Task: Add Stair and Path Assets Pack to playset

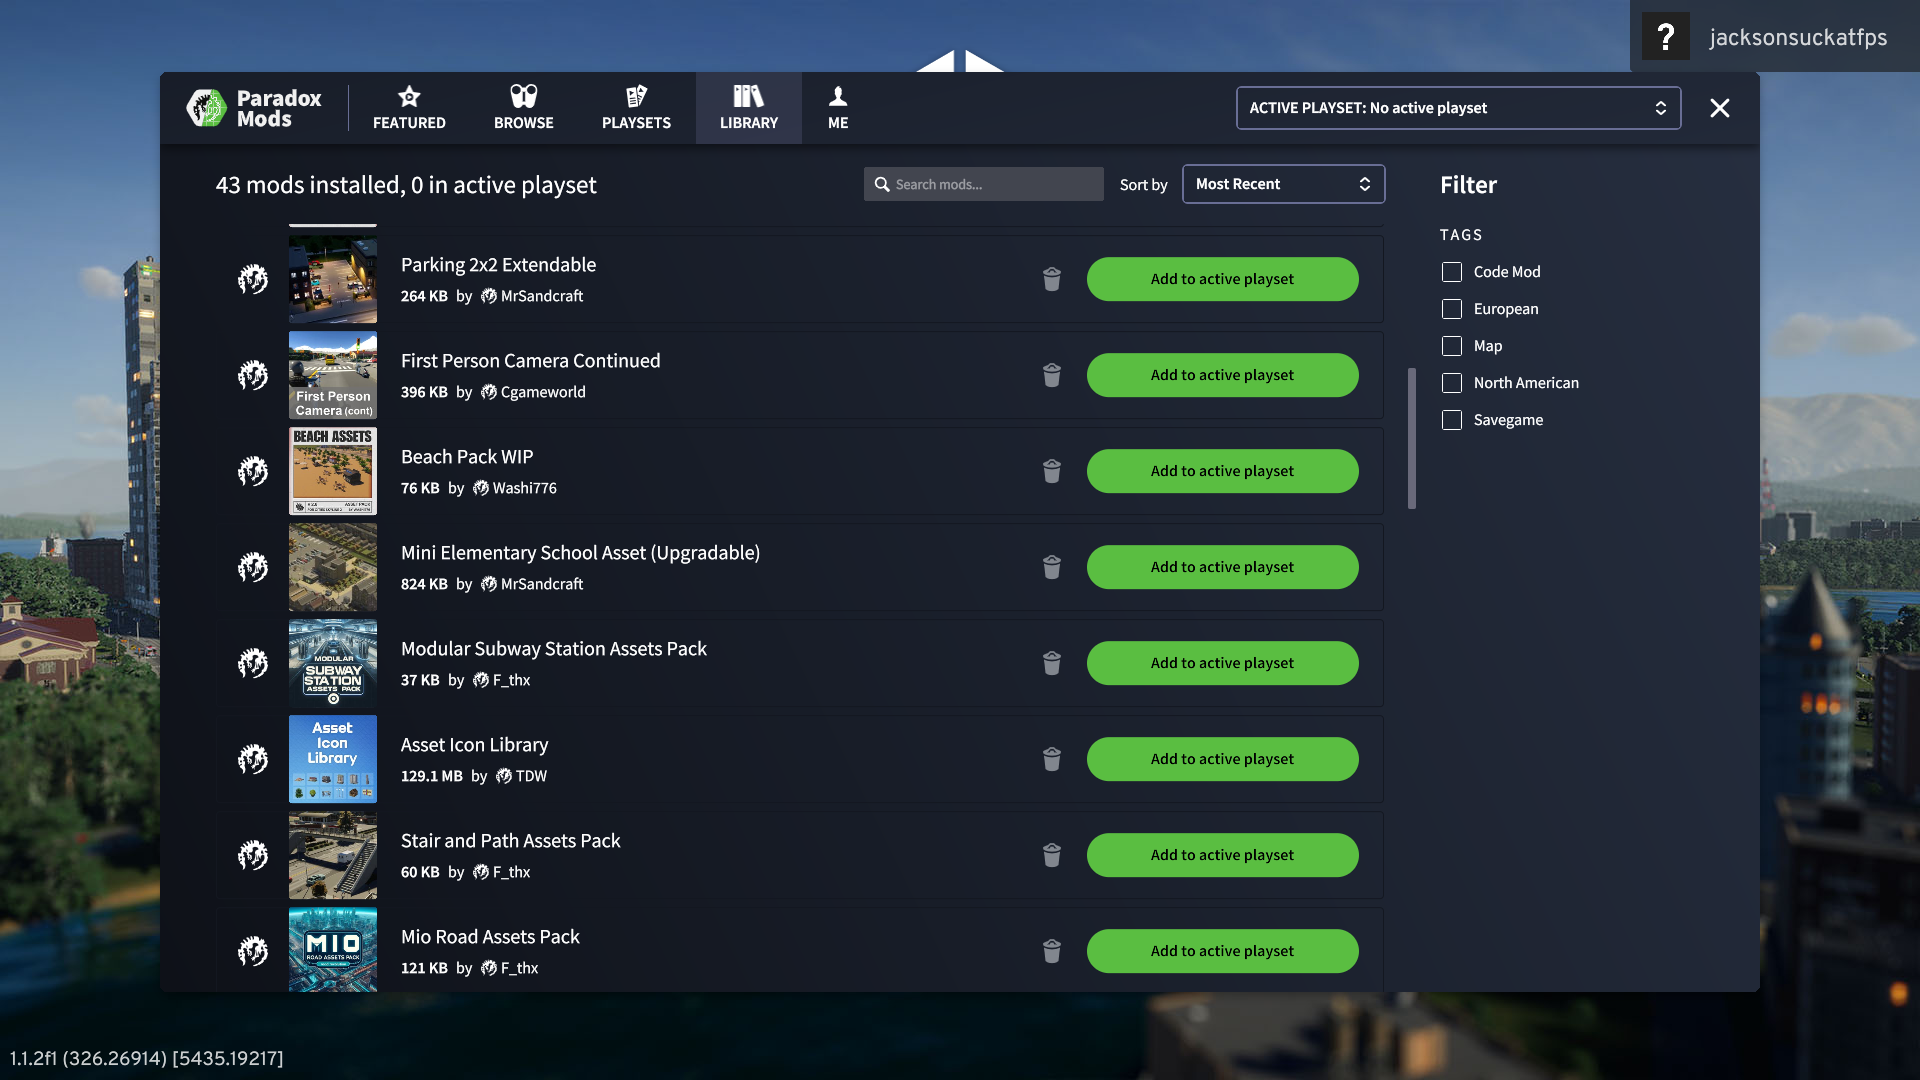Action: point(1222,855)
